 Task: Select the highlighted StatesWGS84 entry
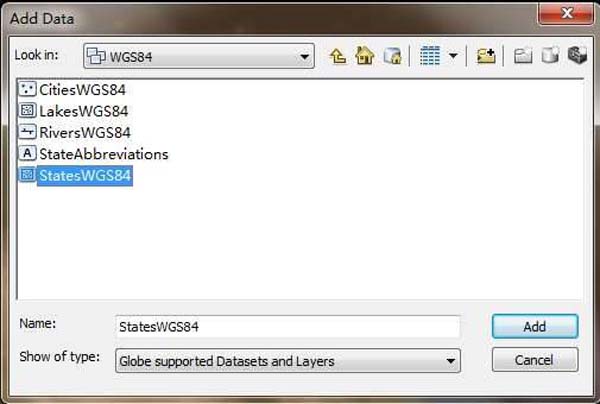(x=75, y=176)
